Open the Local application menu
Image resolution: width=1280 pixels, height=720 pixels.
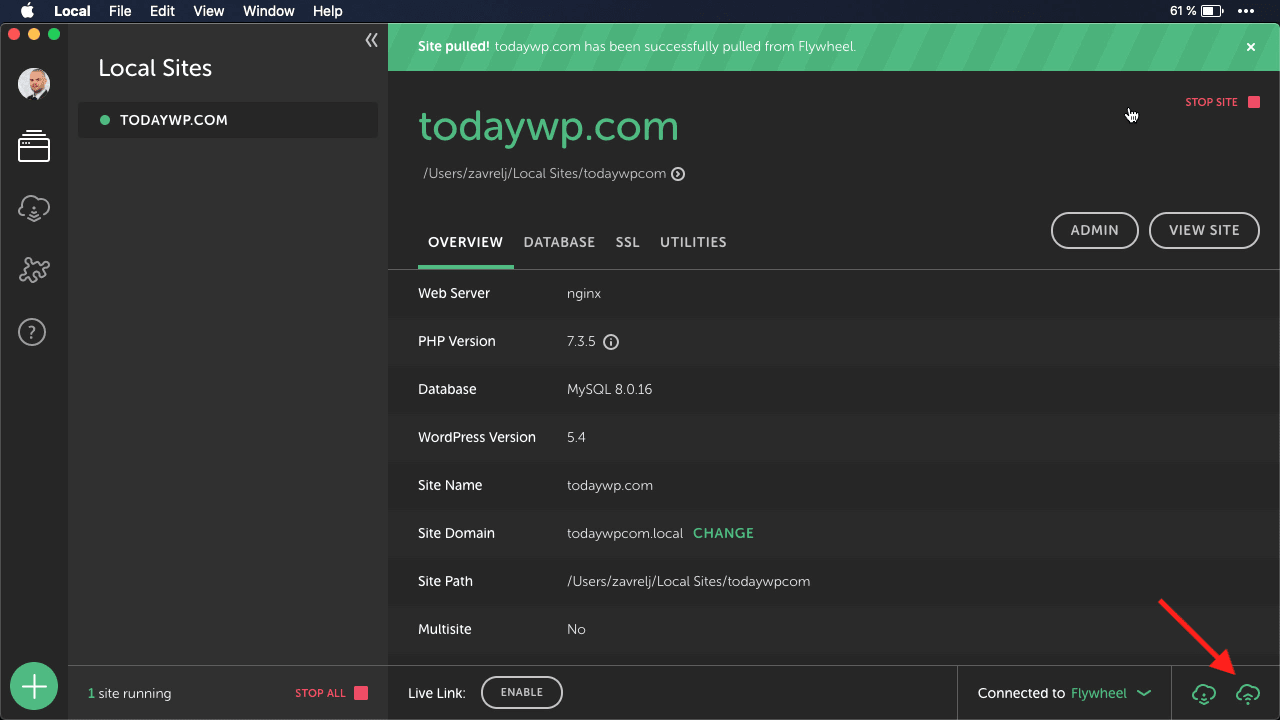click(x=72, y=11)
